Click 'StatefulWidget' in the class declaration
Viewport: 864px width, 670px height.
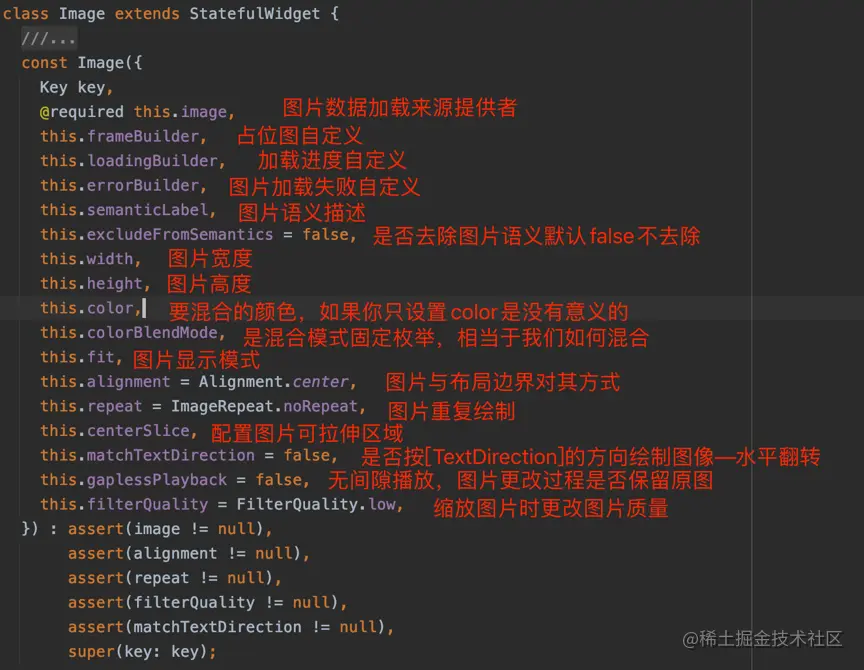pyautogui.click(x=254, y=13)
